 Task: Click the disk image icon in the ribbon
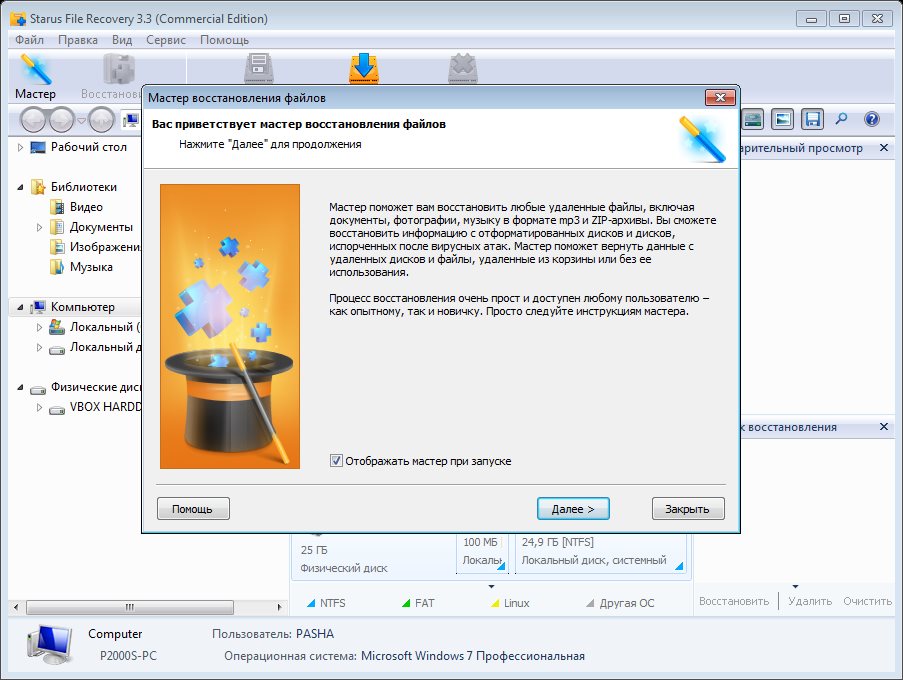click(x=258, y=68)
